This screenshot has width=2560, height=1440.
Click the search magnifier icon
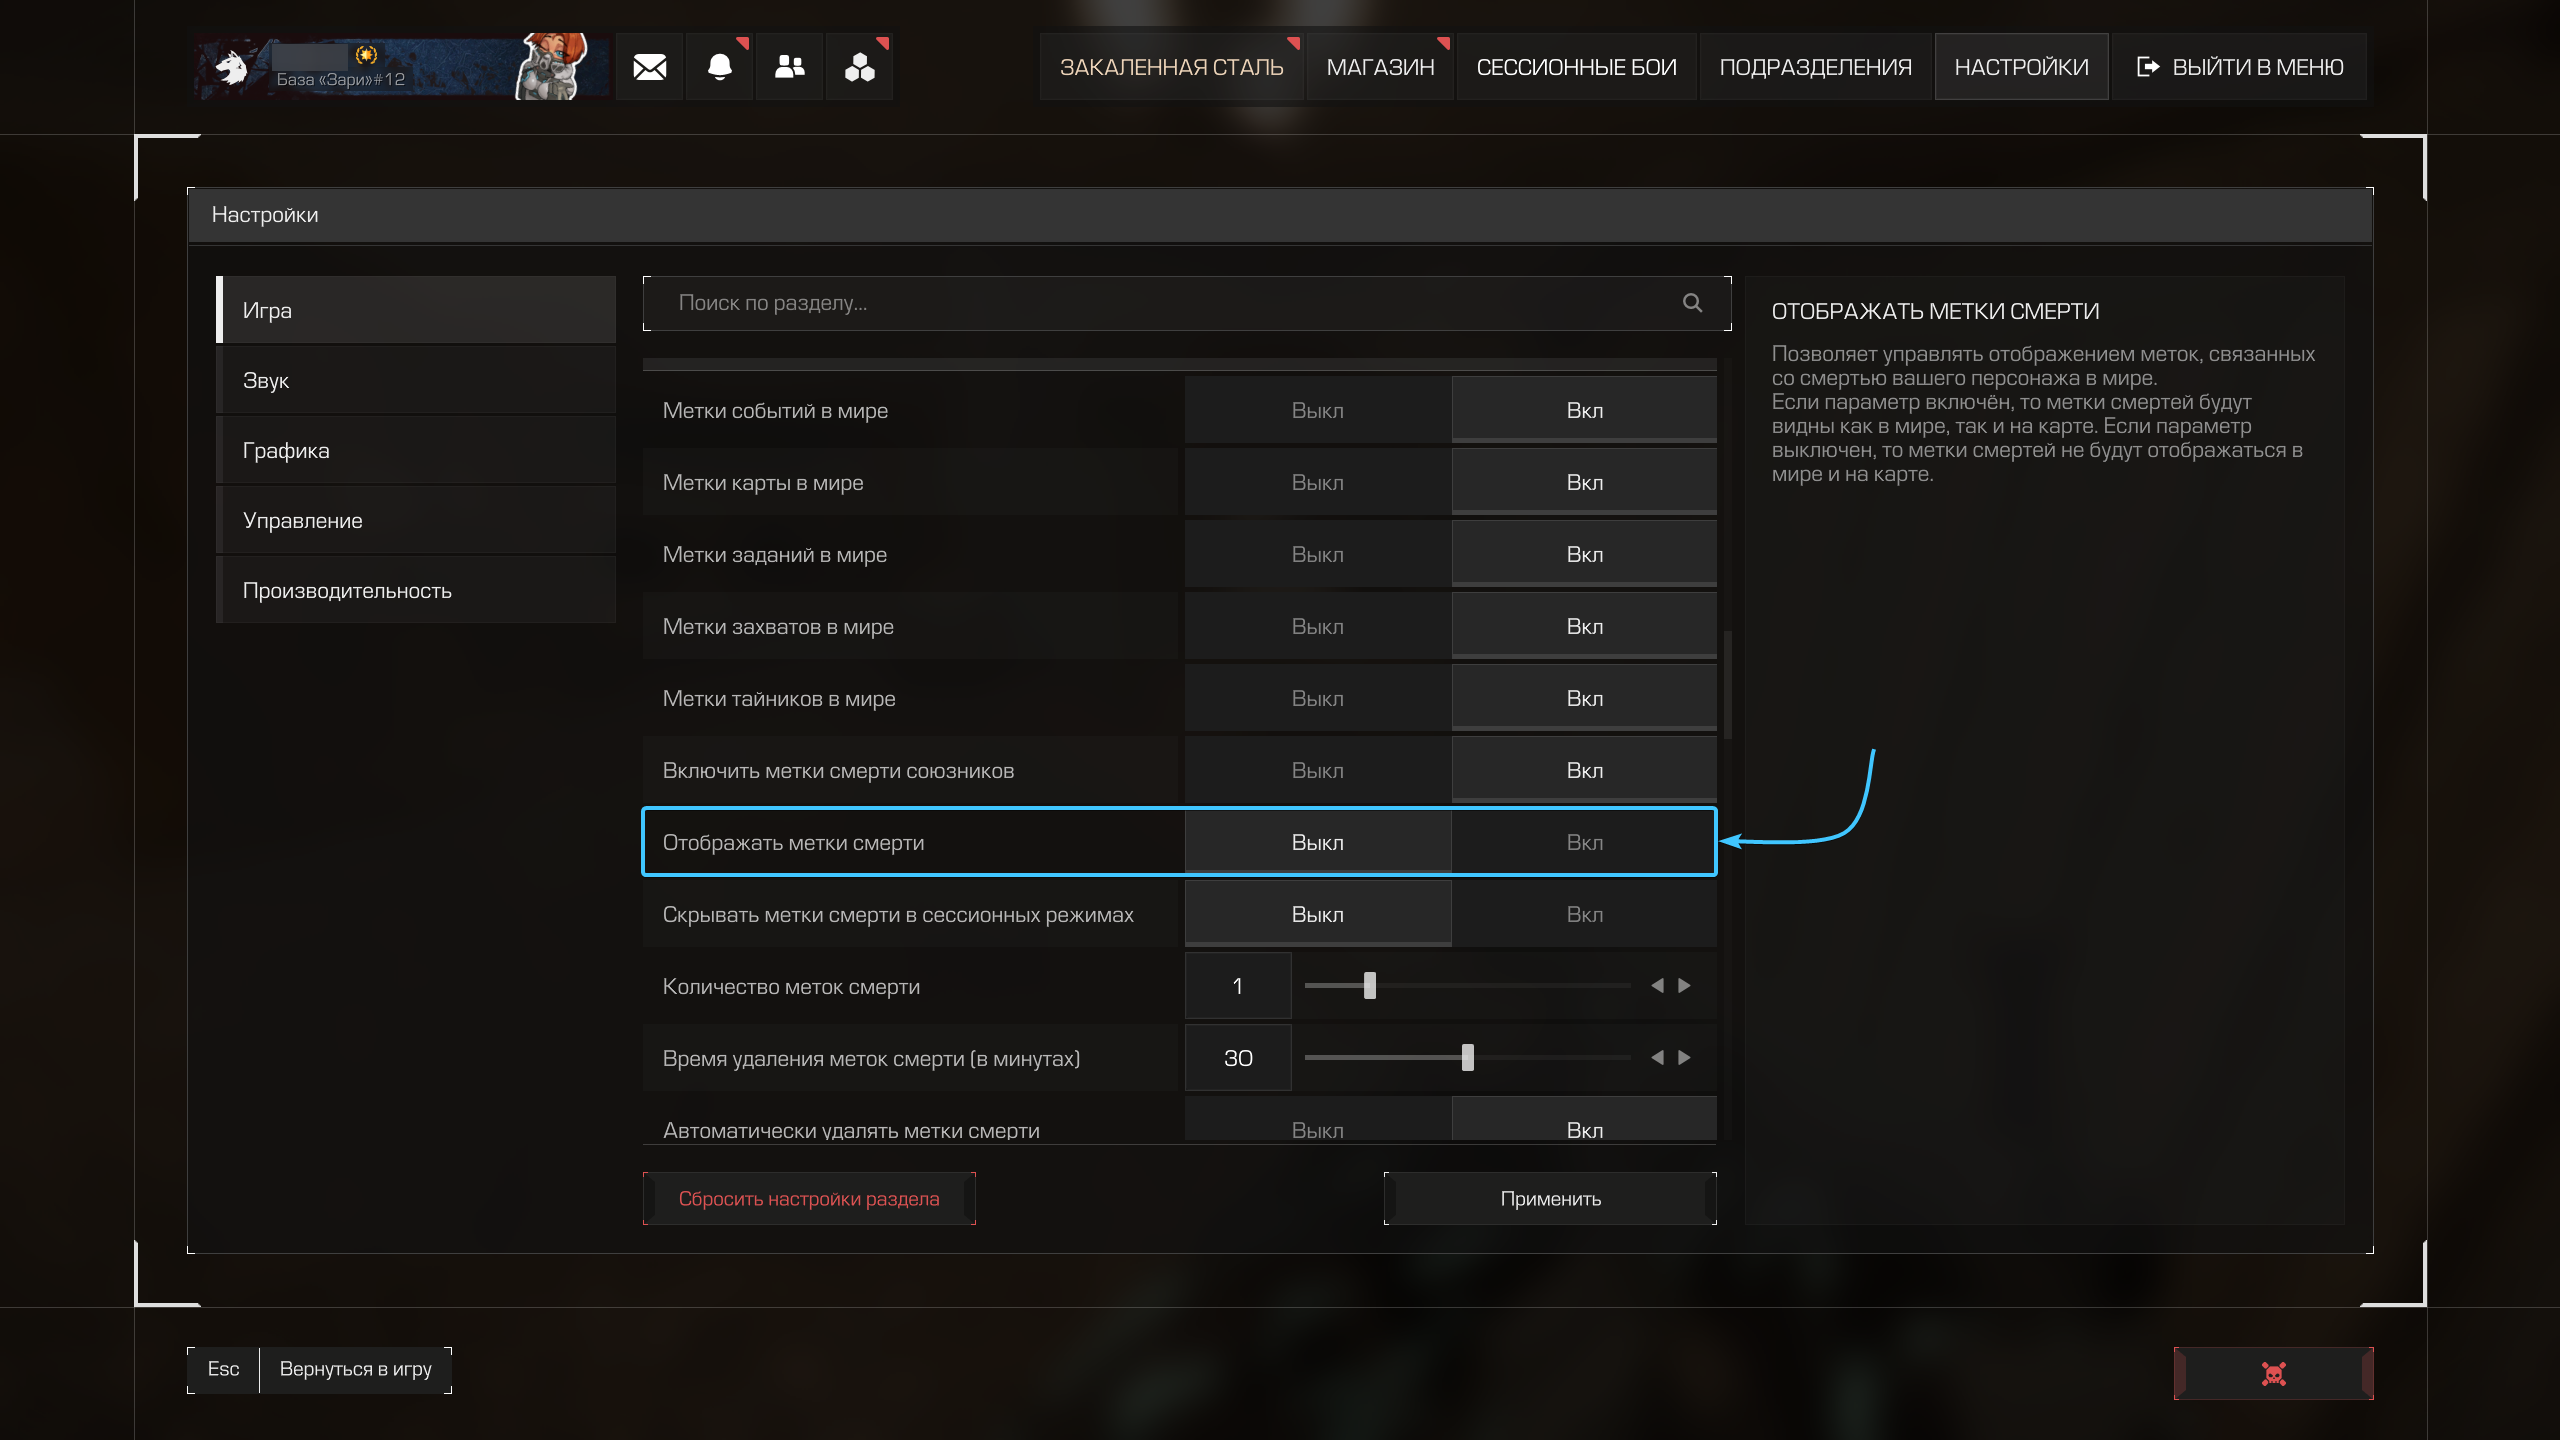[x=1692, y=303]
